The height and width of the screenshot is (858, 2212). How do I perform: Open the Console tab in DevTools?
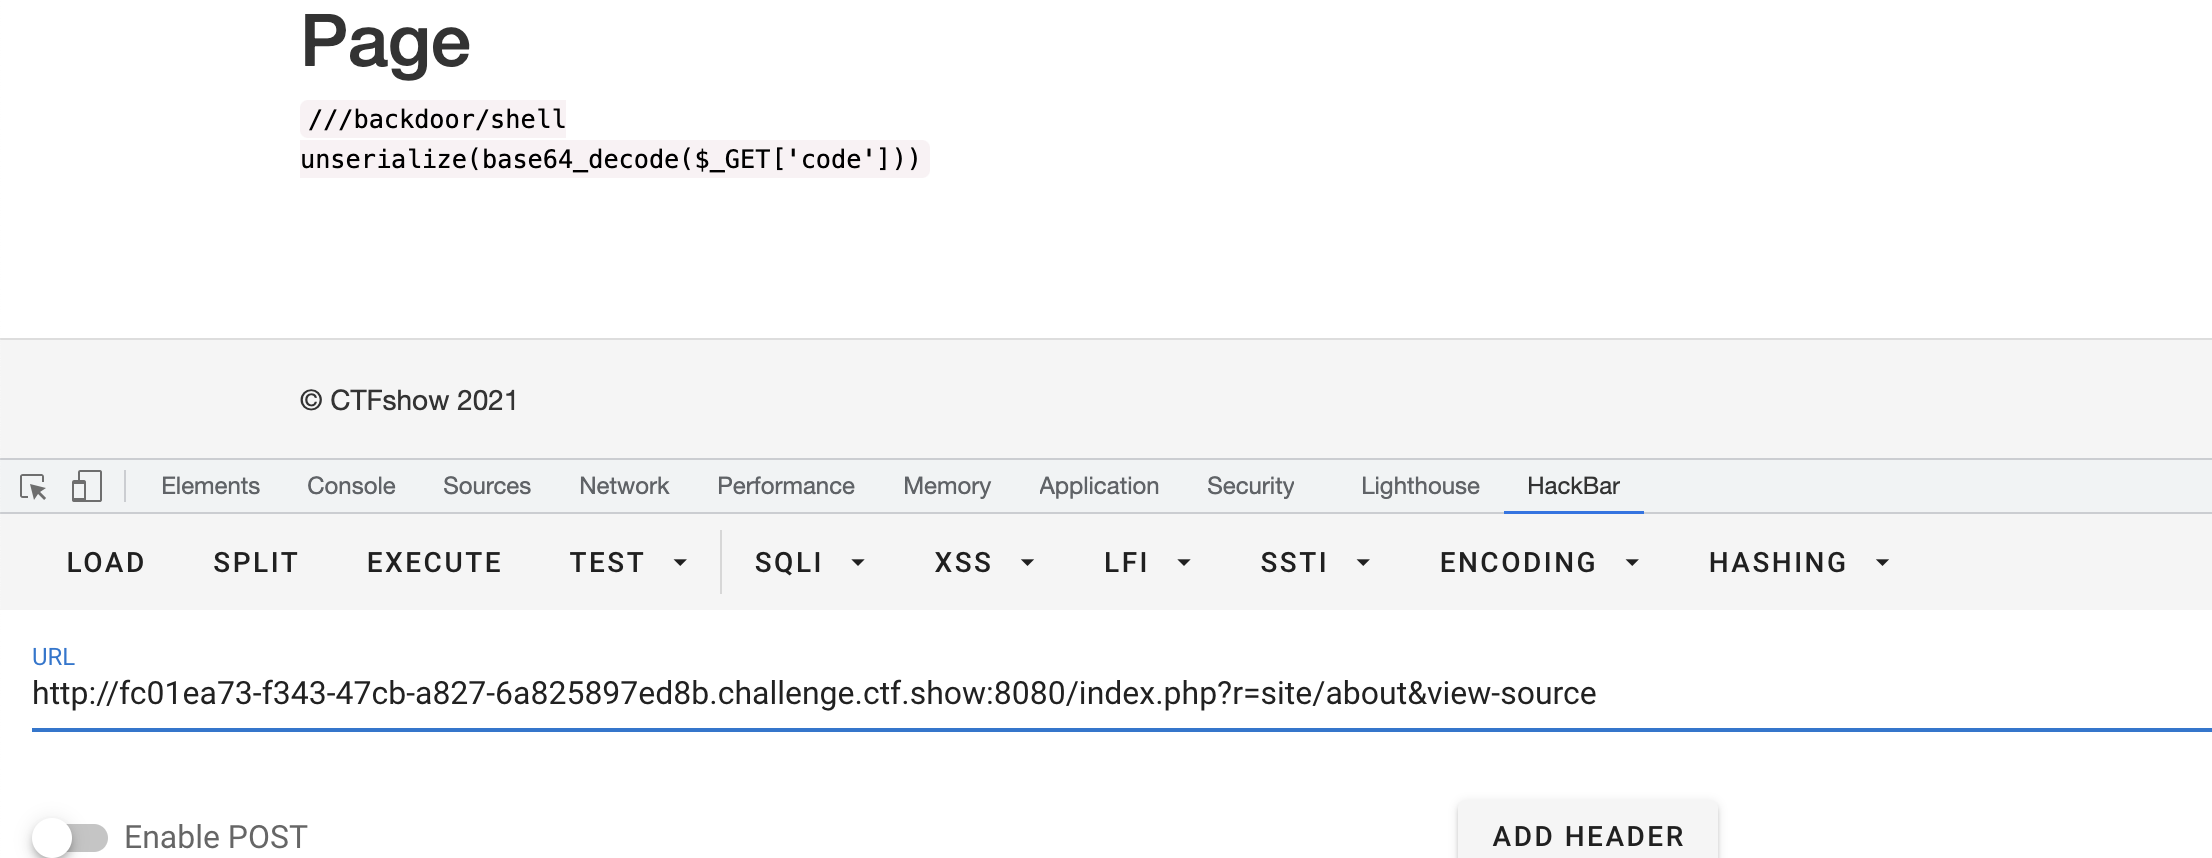click(x=350, y=486)
